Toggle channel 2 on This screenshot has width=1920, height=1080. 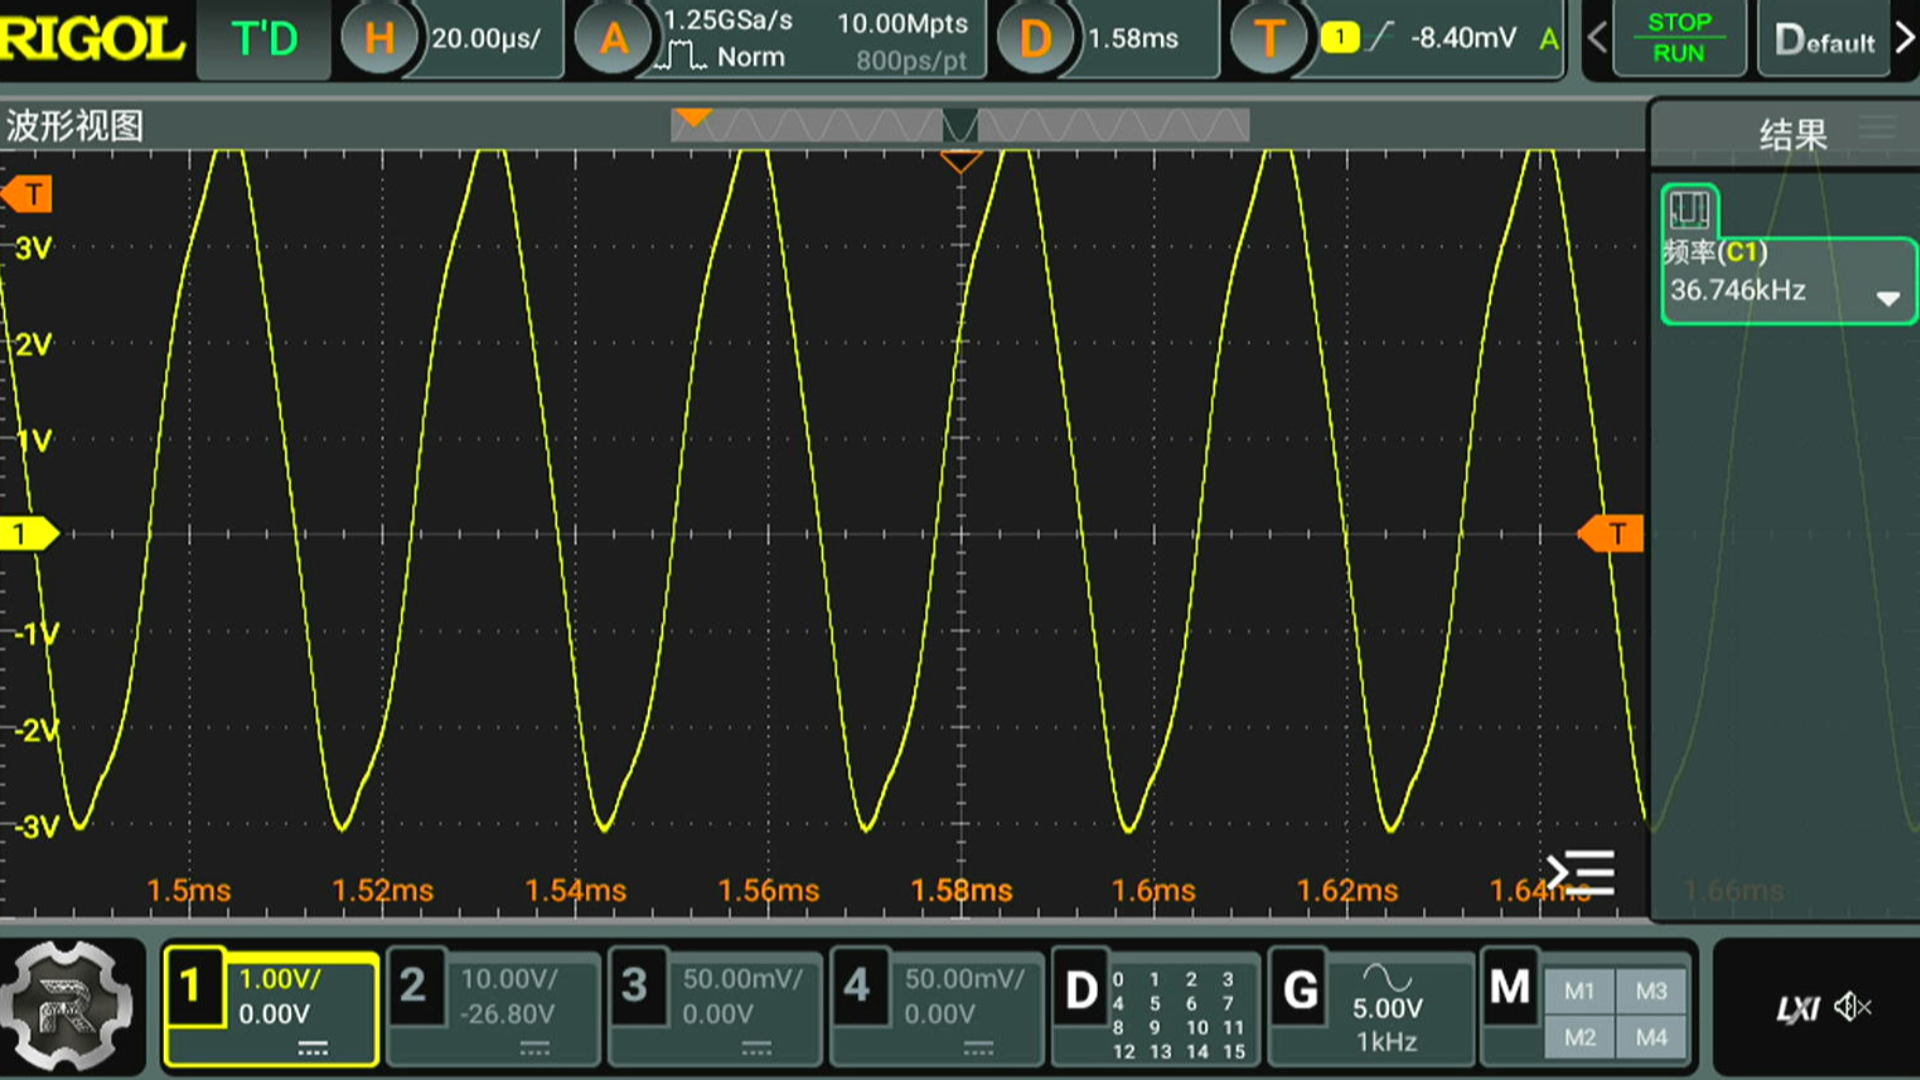pos(414,986)
